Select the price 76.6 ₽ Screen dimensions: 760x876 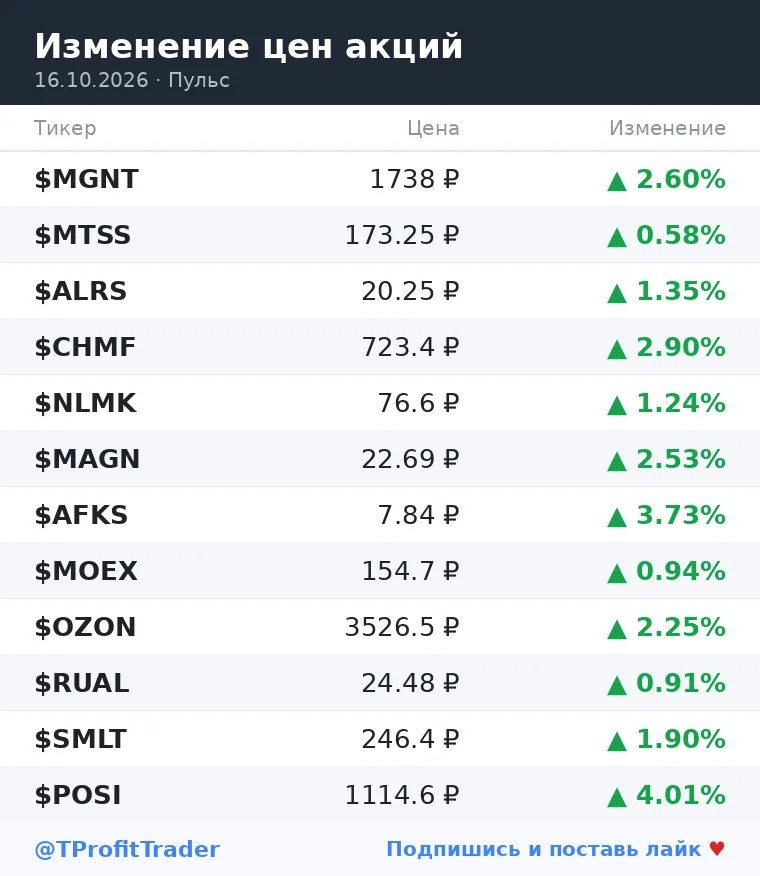point(419,403)
